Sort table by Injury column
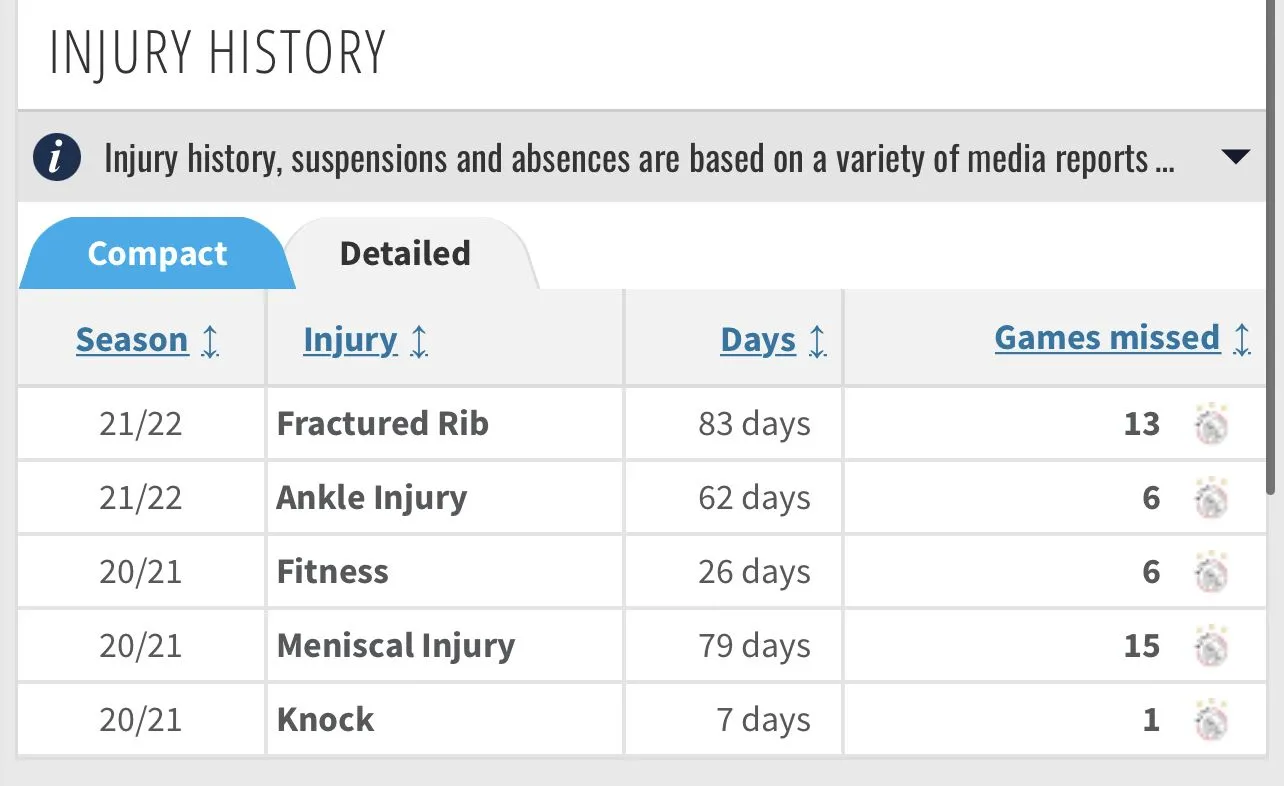 pyautogui.click(x=350, y=340)
